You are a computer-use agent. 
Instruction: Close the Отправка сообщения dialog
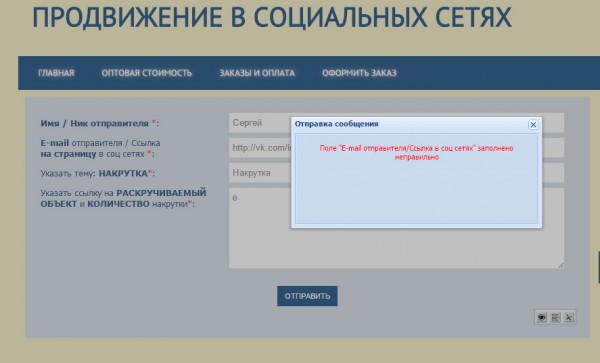coord(533,125)
